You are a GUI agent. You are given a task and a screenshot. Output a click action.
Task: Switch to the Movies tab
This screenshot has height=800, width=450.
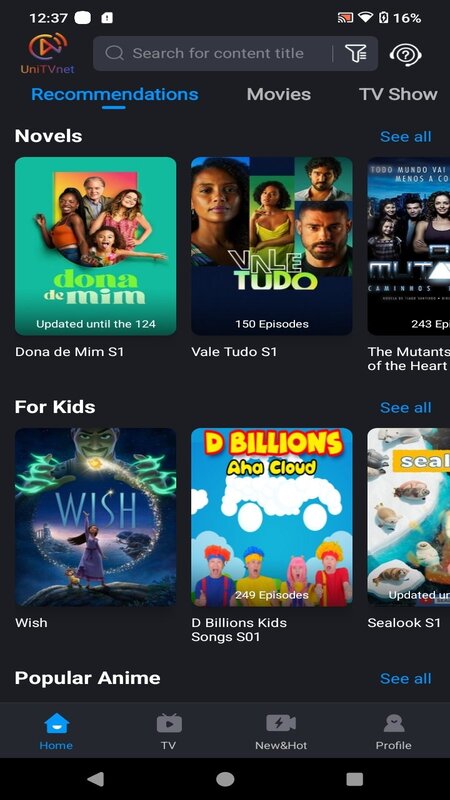[x=279, y=94]
